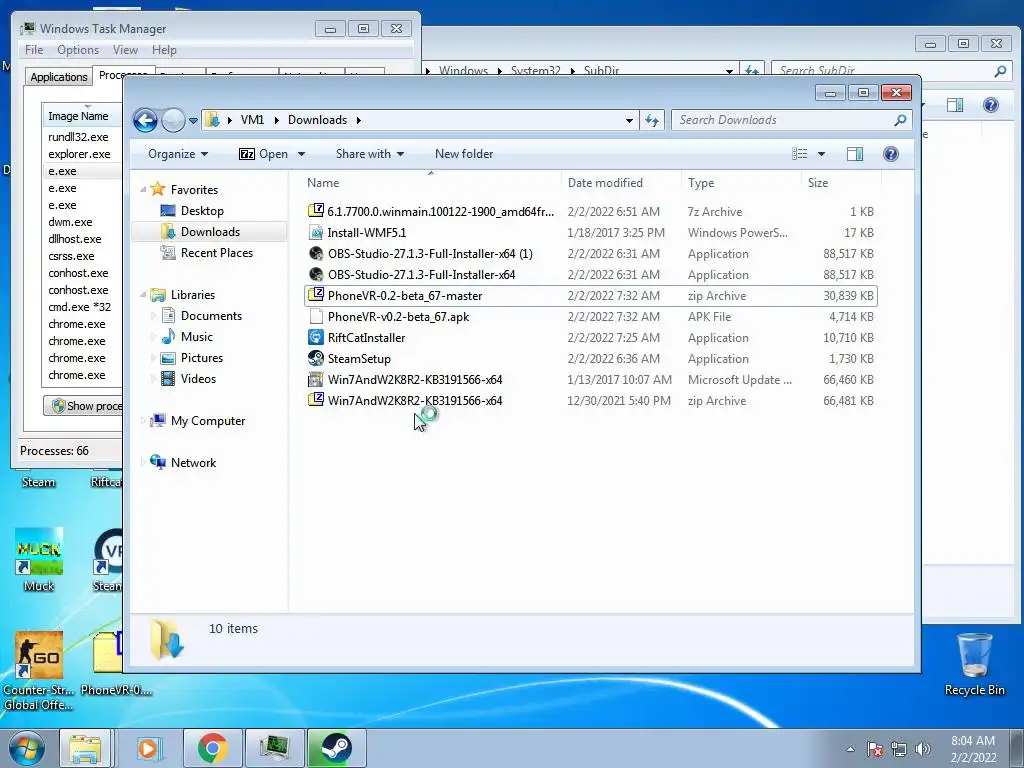Select the Install-WMF5.1 PowerShell script icon
The image size is (1024, 768).
pyautogui.click(x=316, y=232)
